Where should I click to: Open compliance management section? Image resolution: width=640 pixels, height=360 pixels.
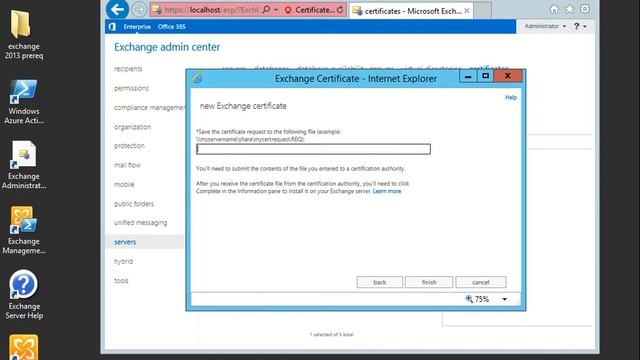coord(149,107)
